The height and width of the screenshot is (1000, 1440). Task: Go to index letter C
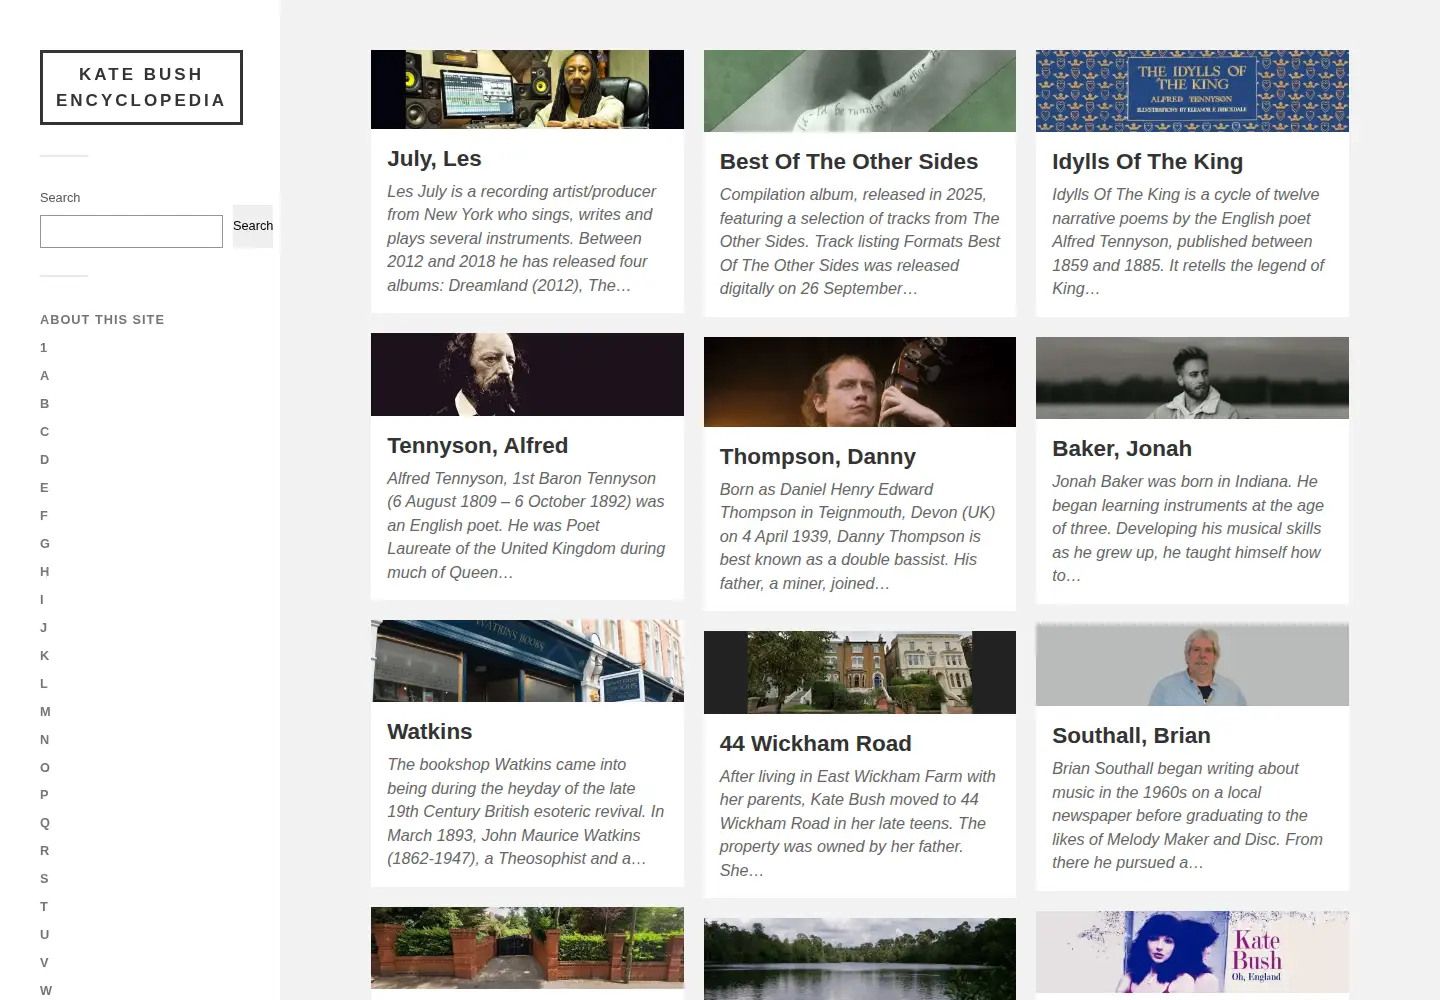(x=44, y=432)
